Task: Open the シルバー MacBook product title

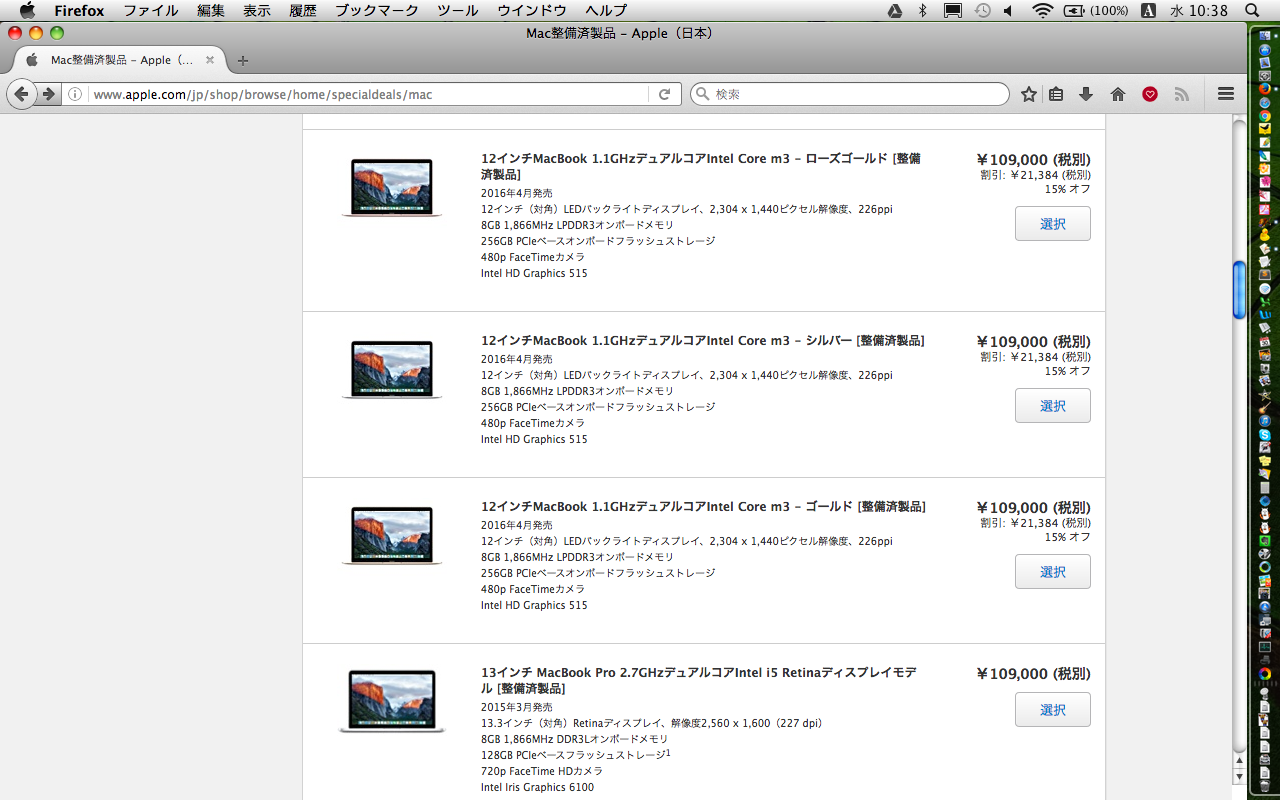Action: (703, 341)
